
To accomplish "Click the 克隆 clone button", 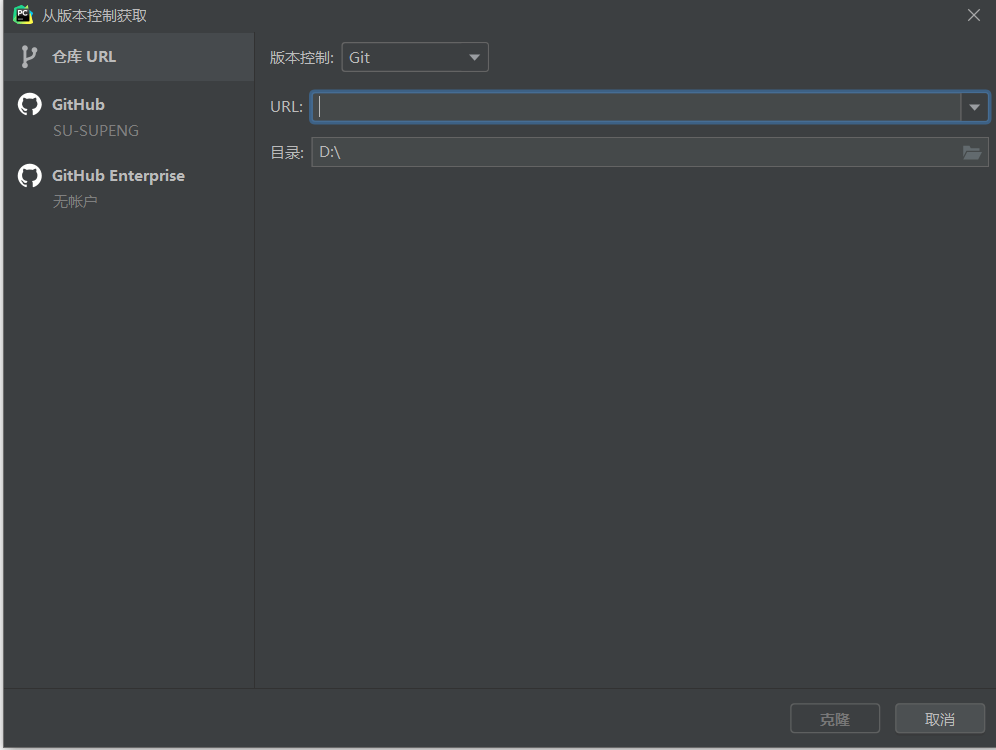I will 835,719.
